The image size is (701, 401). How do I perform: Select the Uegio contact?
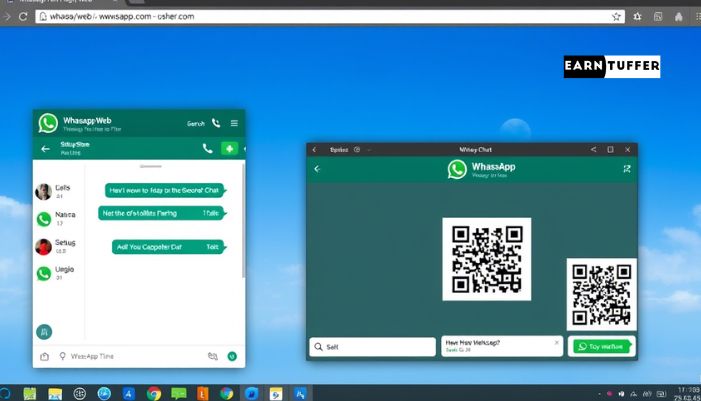(x=58, y=273)
